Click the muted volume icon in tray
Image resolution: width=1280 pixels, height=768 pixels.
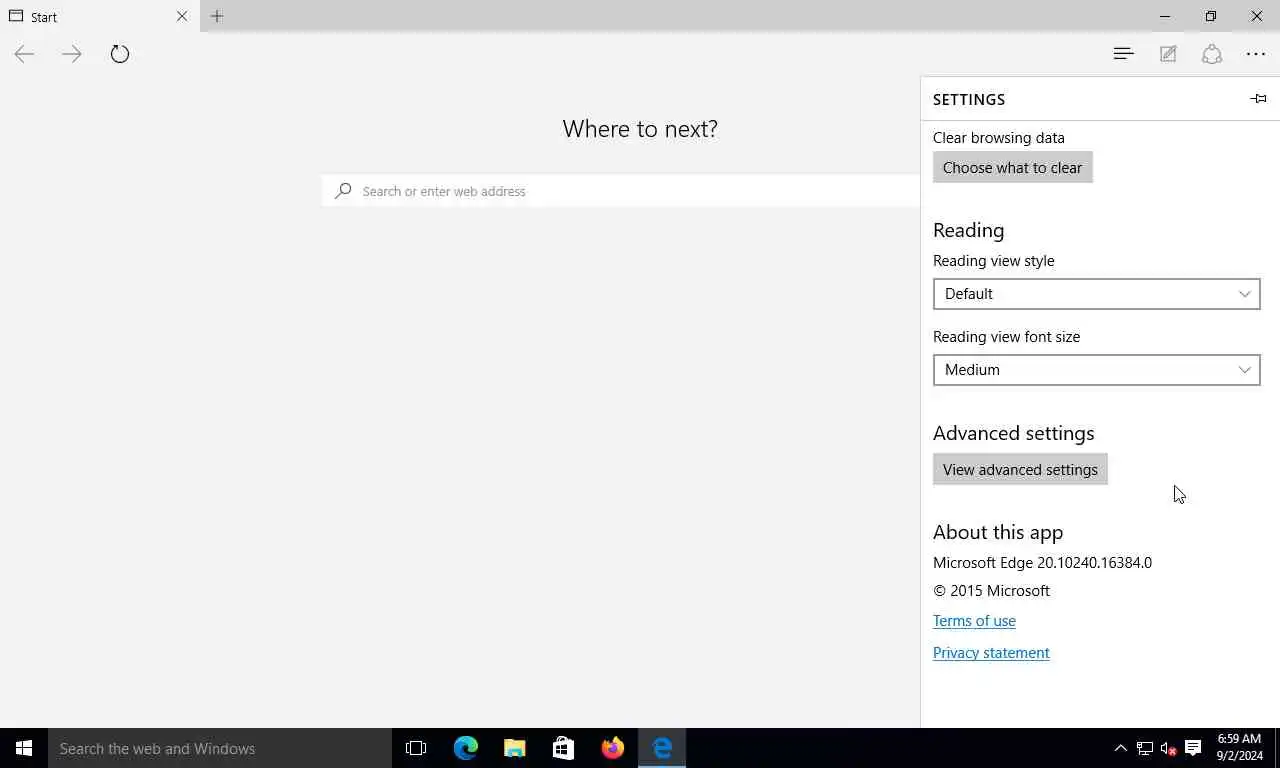[x=1169, y=748]
